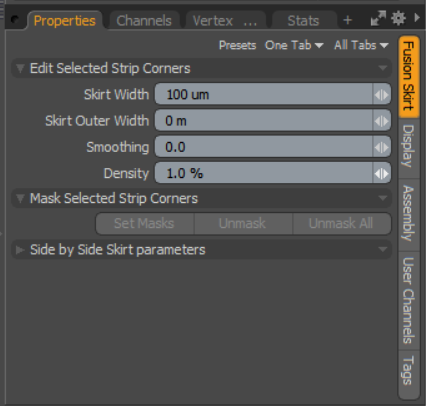
Task: Click the circular panel lock icon left of Properties
Action: pyautogui.click(x=15, y=19)
